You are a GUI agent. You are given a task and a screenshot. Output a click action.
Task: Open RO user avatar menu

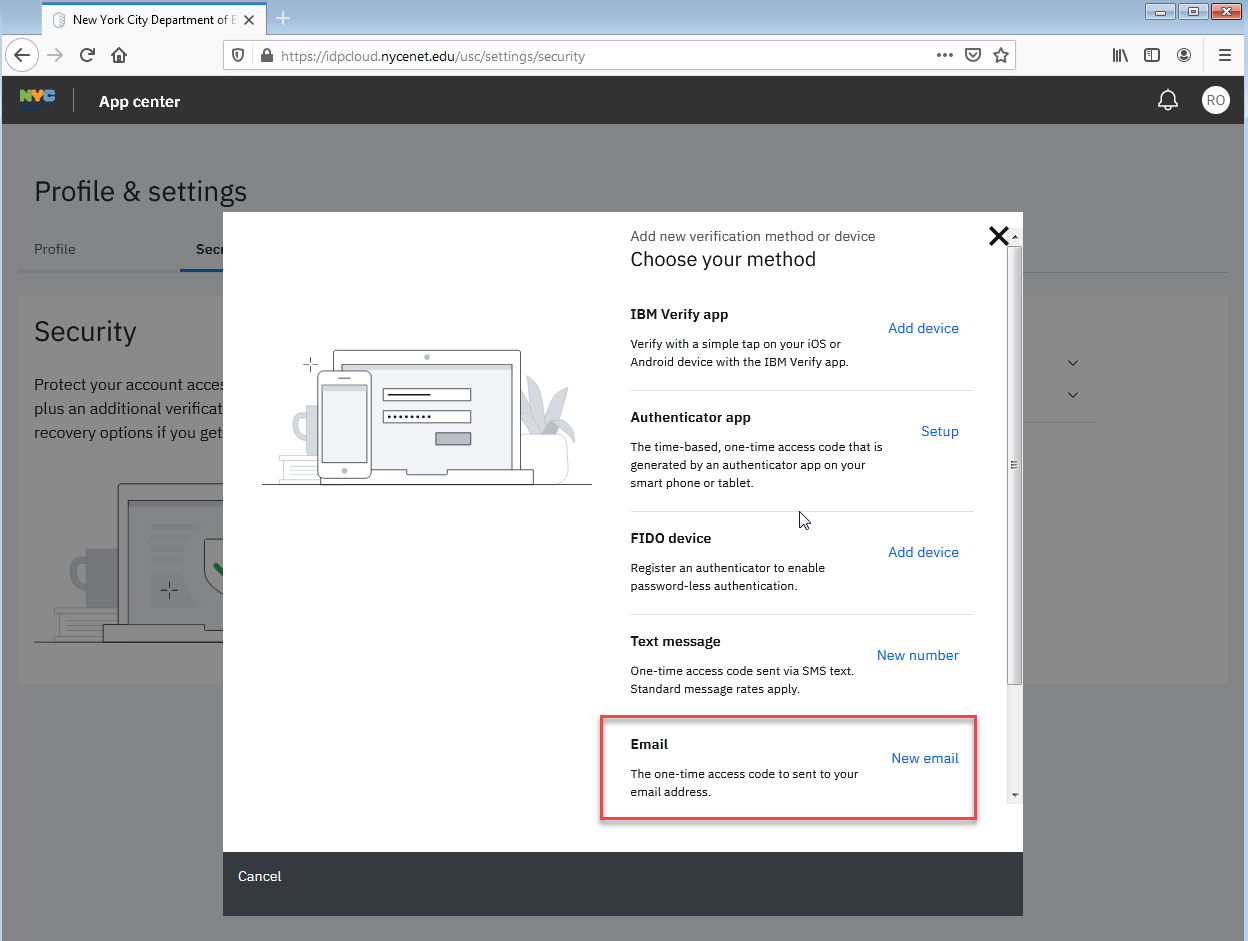1215,101
